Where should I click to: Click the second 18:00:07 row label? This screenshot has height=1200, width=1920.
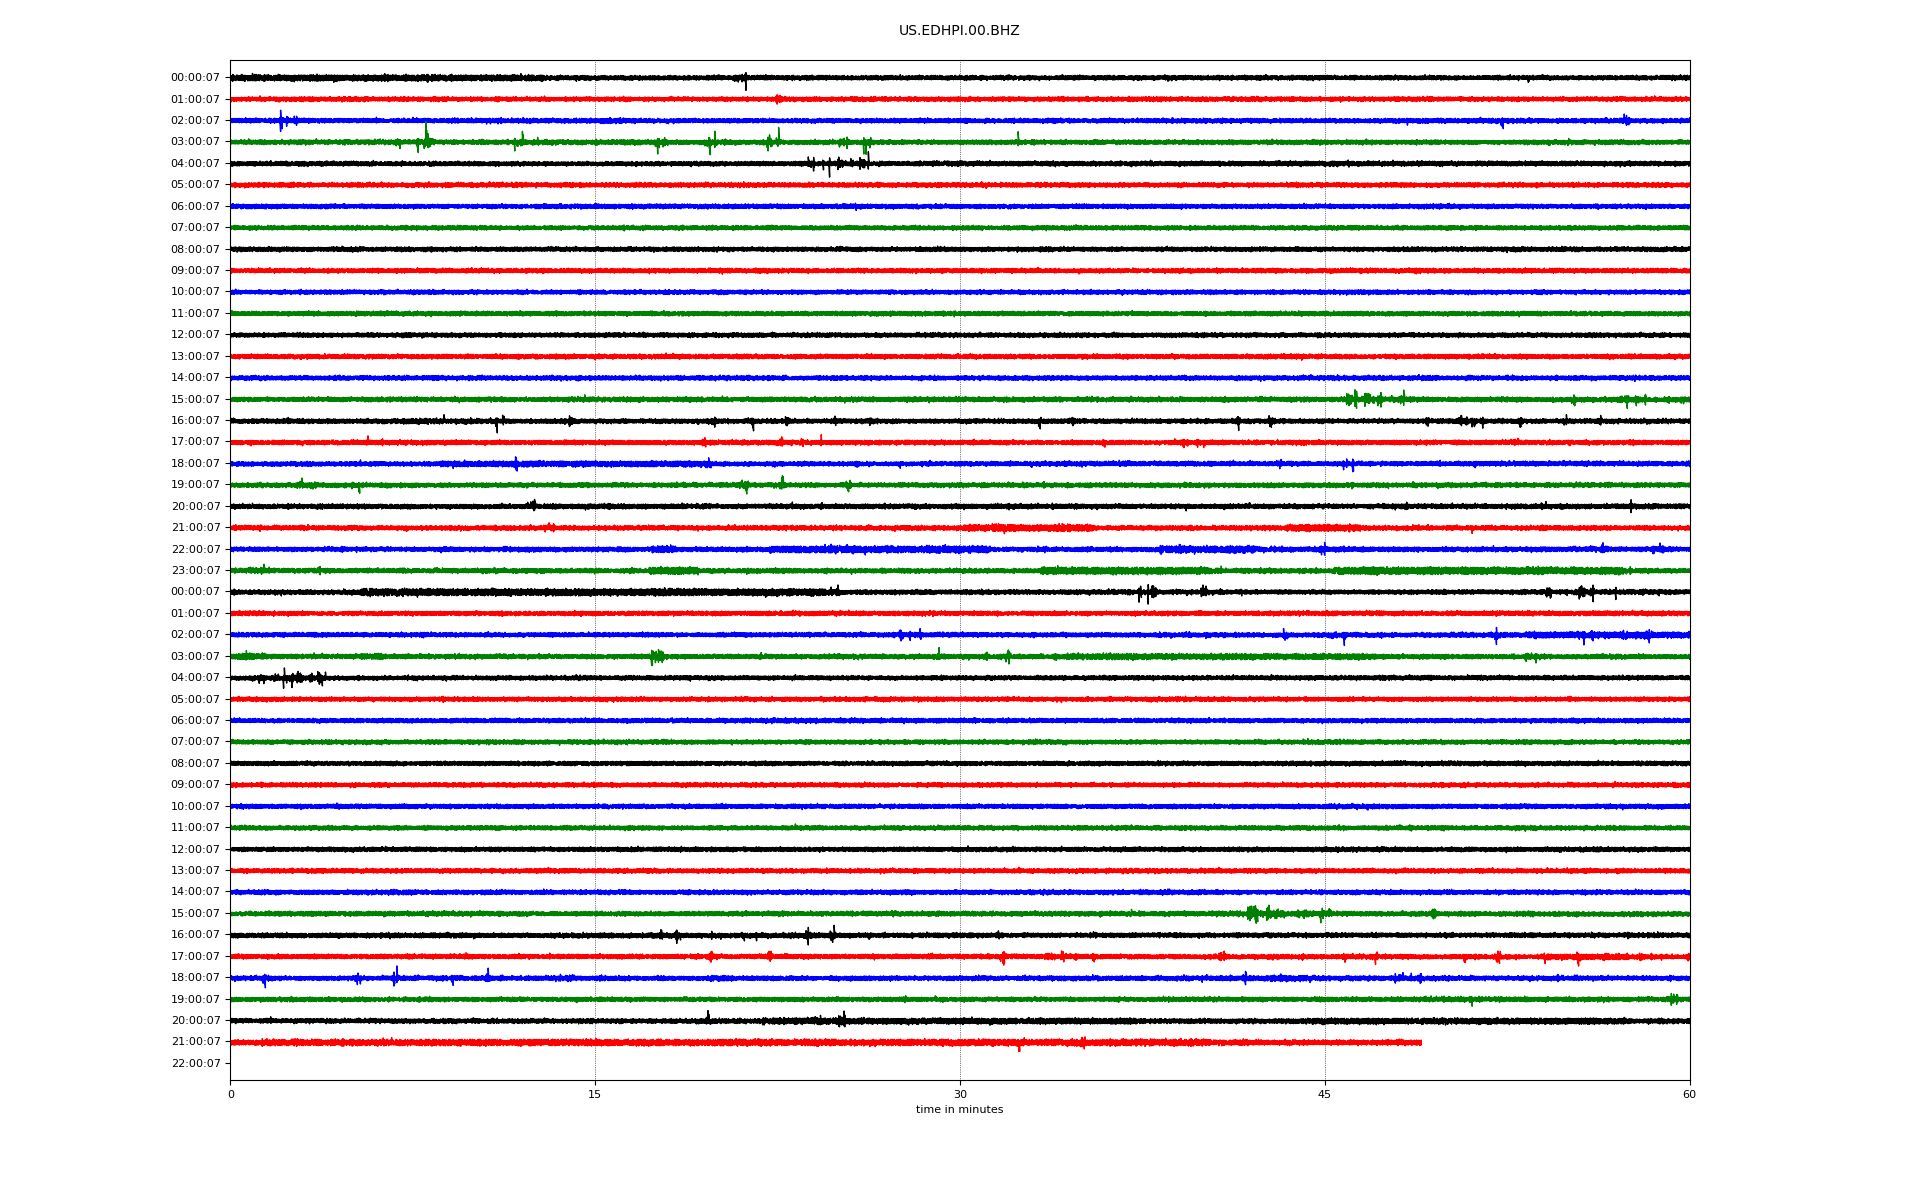click(195, 978)
